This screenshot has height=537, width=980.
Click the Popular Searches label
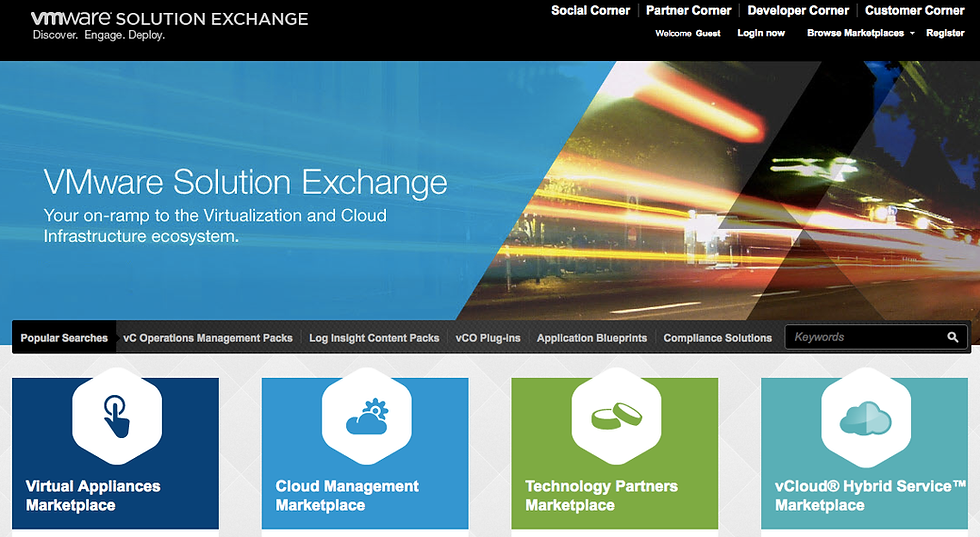(x=64, y=338)
